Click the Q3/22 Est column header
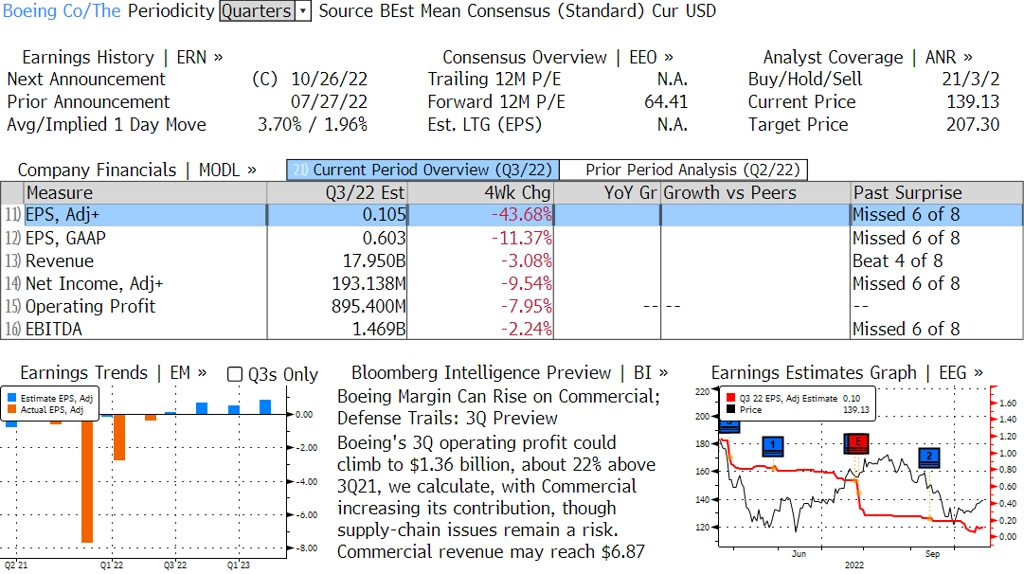Viewport: 1024px width, 574px height. [337, 193]
